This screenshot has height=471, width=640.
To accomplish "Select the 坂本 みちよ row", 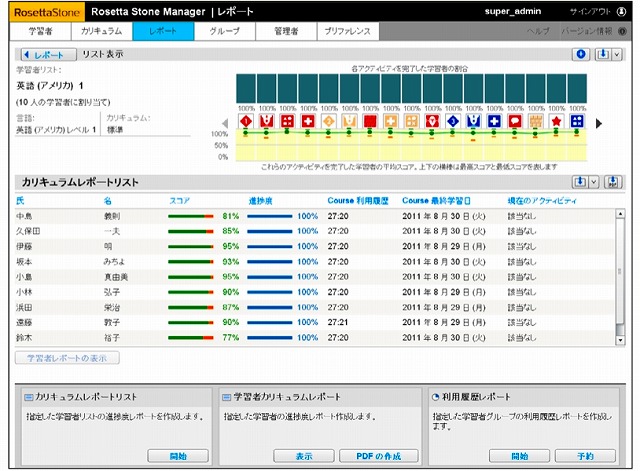I will point(315,262).
